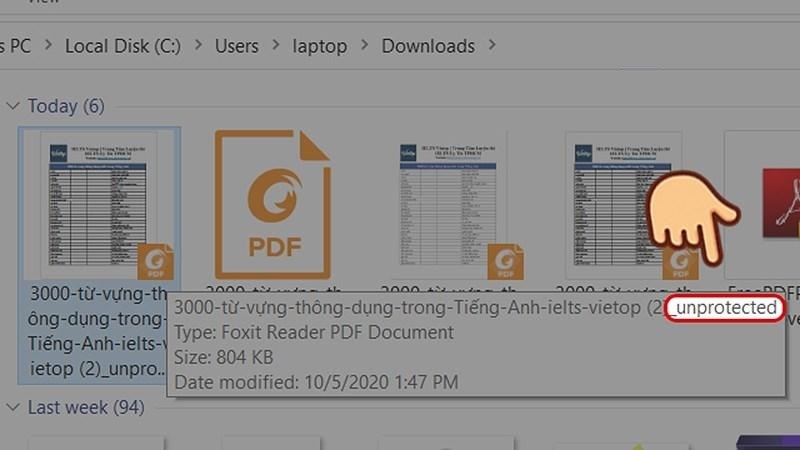Expand chevron after Local Disk (C:)

(x=198, y=45)
